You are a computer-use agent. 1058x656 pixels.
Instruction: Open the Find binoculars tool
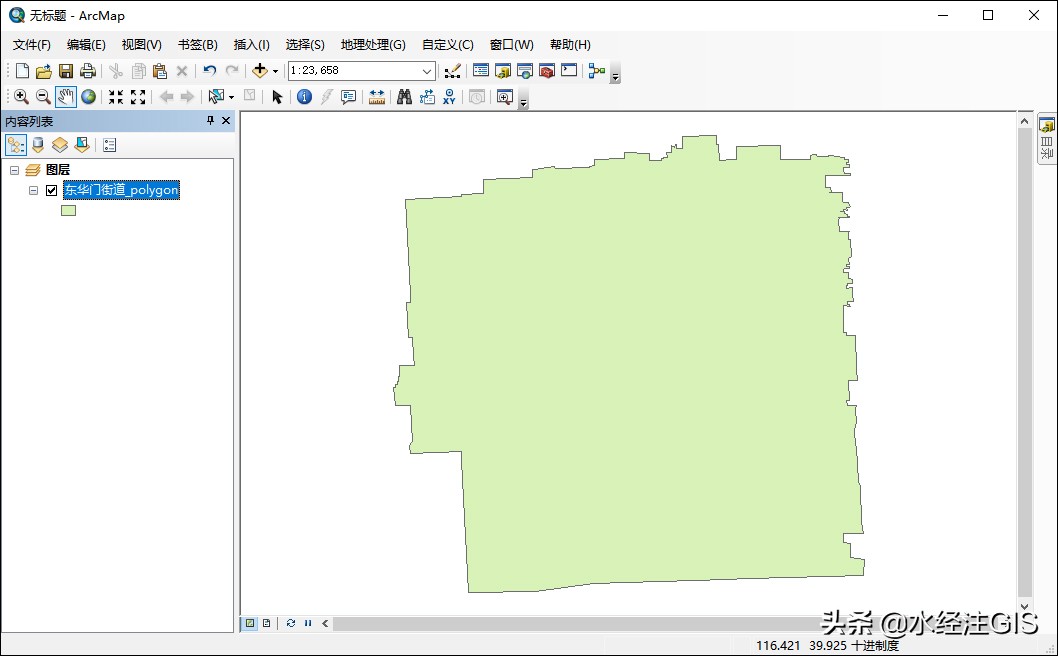[x=404, y=97]
